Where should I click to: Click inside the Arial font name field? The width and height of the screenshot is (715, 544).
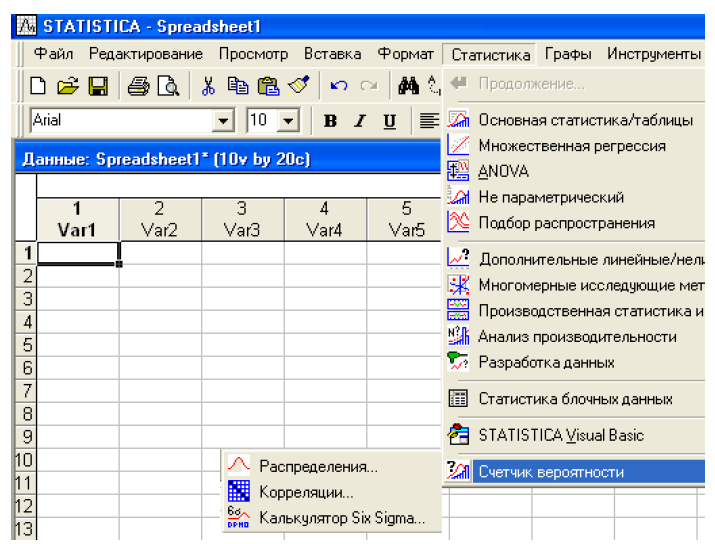point(122,121)
